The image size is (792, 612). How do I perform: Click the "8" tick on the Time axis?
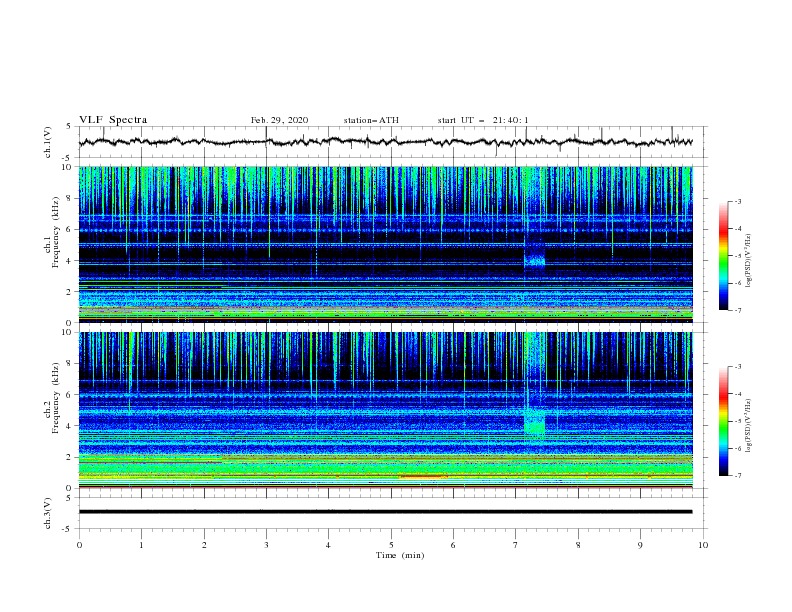pyautogui.click(x=578, y=545)
